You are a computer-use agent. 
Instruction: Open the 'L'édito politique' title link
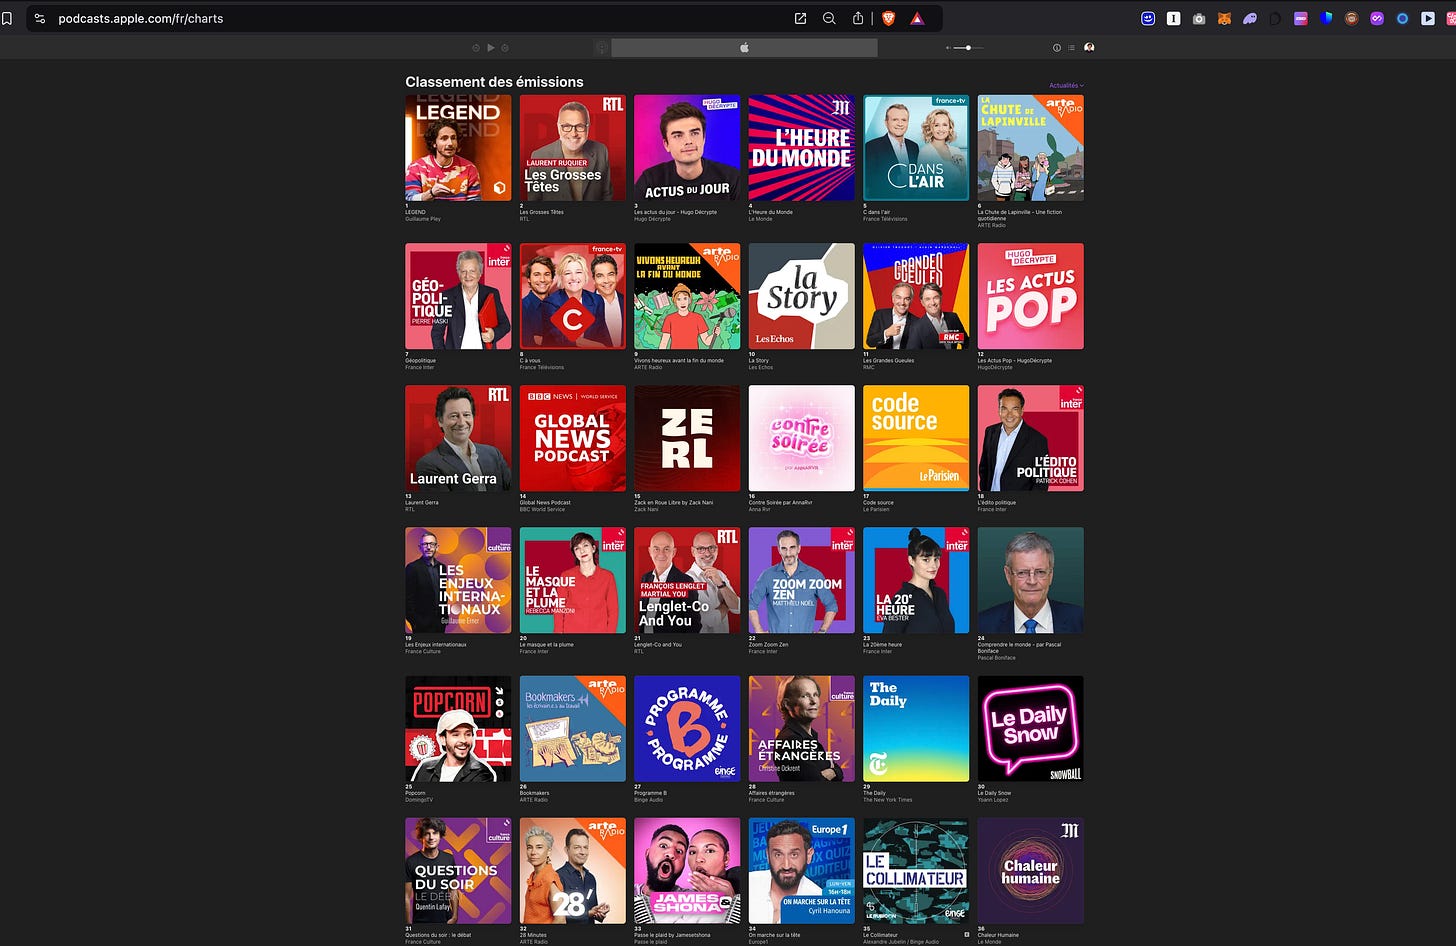click(997, 502)
